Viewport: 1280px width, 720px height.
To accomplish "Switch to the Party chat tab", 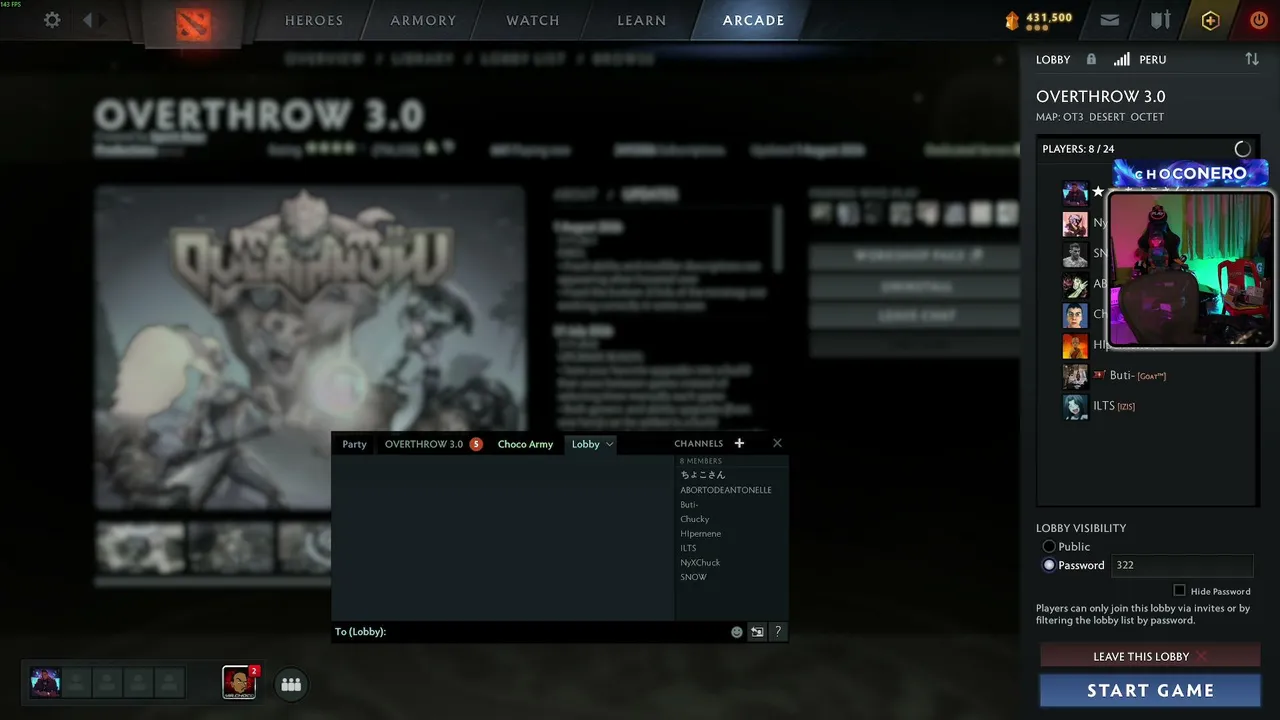I will click(354, 444).
